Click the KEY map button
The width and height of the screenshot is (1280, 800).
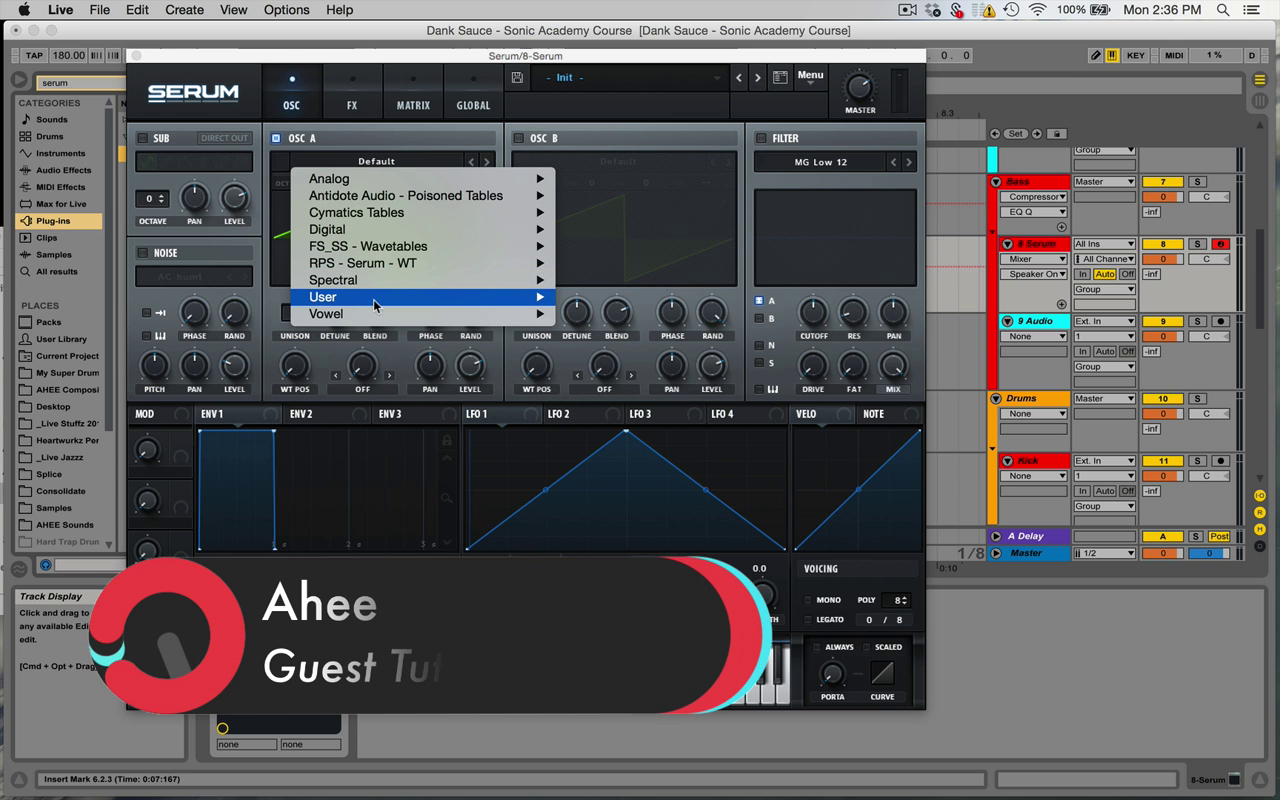[x=1136, y=56]
